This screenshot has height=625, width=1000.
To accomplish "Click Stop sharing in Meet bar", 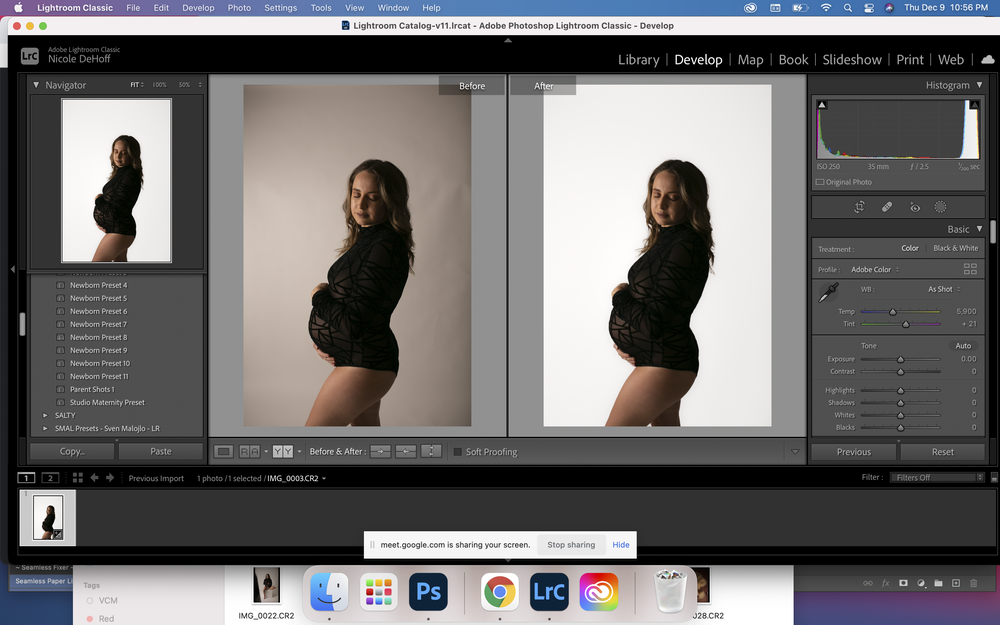I will pos(571,545).
